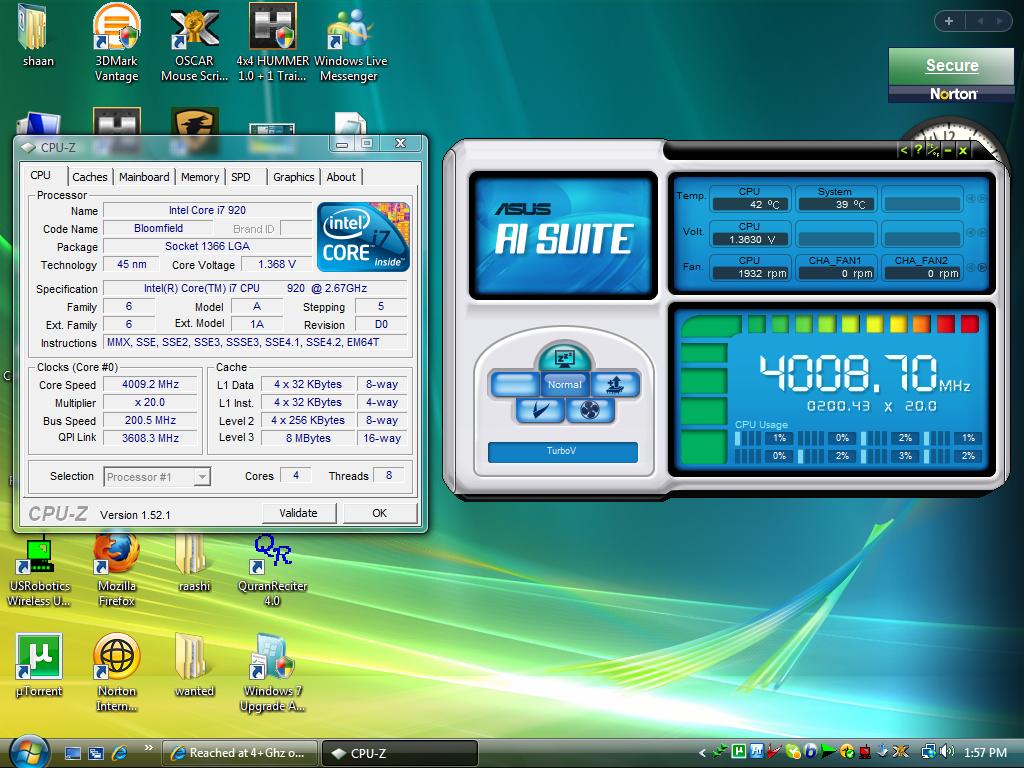Screen dimensions: 1024x768
Task: Launch Norton Internet Security desktop shortcut
Action: (116, 673)
